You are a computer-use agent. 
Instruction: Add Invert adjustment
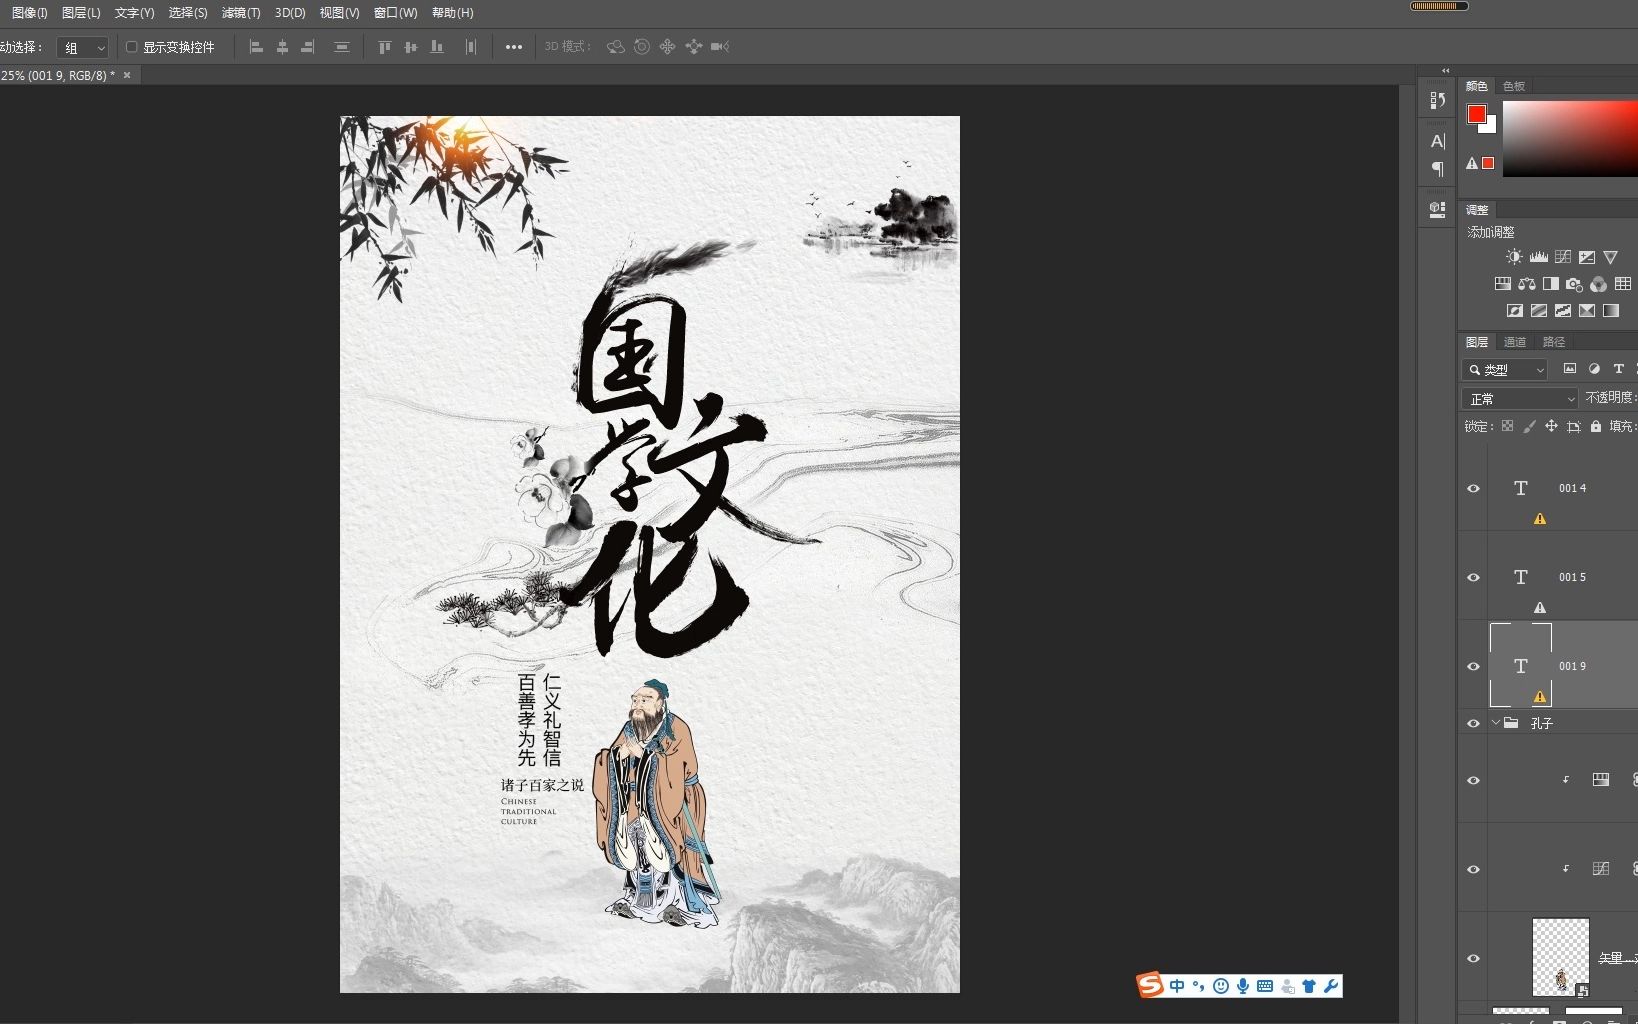[x=1515, y=311]
